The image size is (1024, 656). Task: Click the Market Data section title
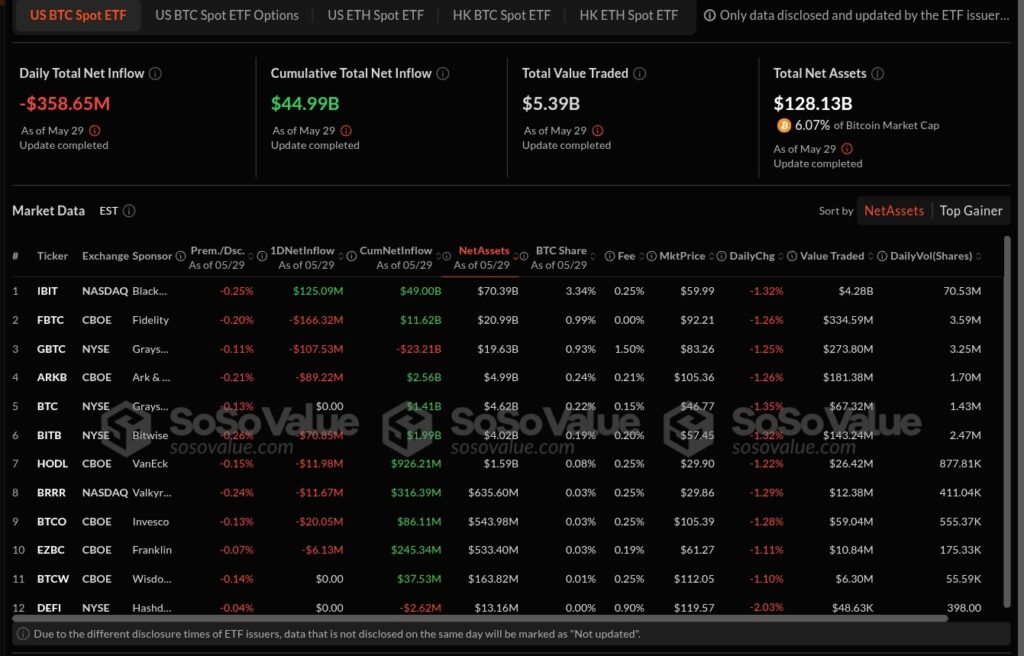point(48,211)
